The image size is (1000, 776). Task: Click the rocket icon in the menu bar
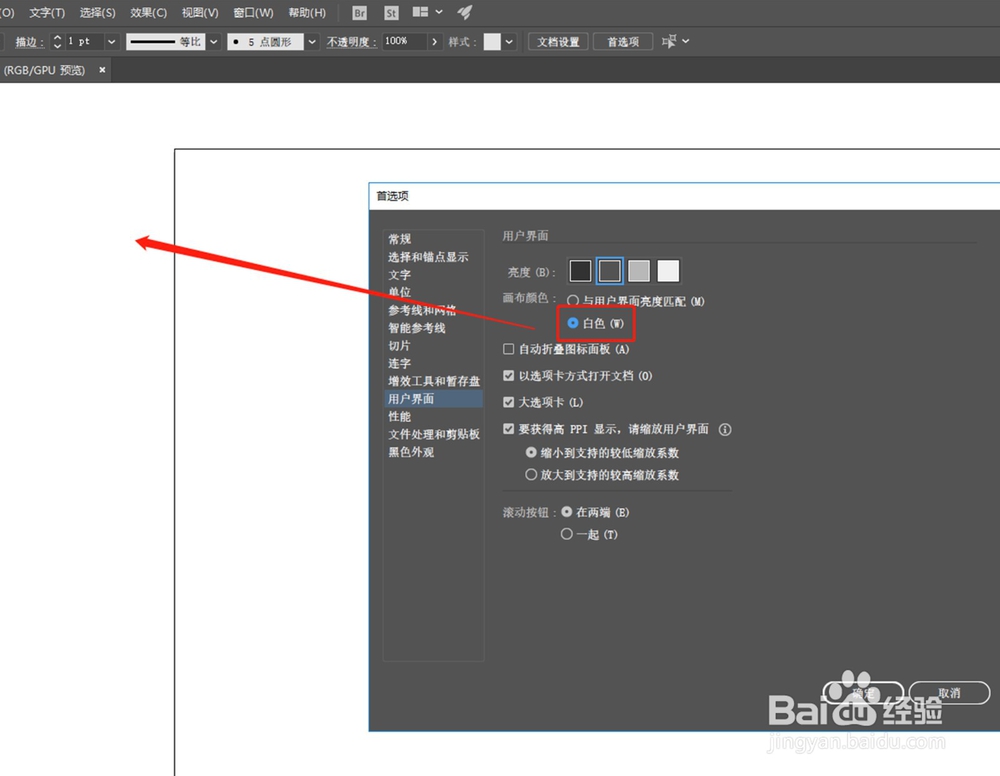tap(463, 13)
